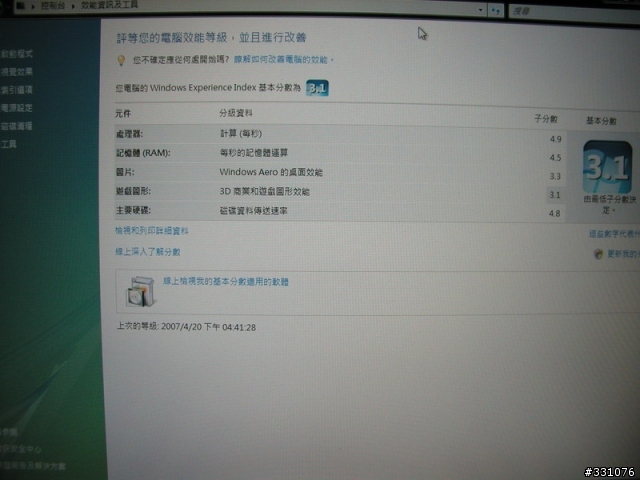Click the 分級資料 column header
Image resolution: width=640 pixels, height=480 pixels.
236,113
